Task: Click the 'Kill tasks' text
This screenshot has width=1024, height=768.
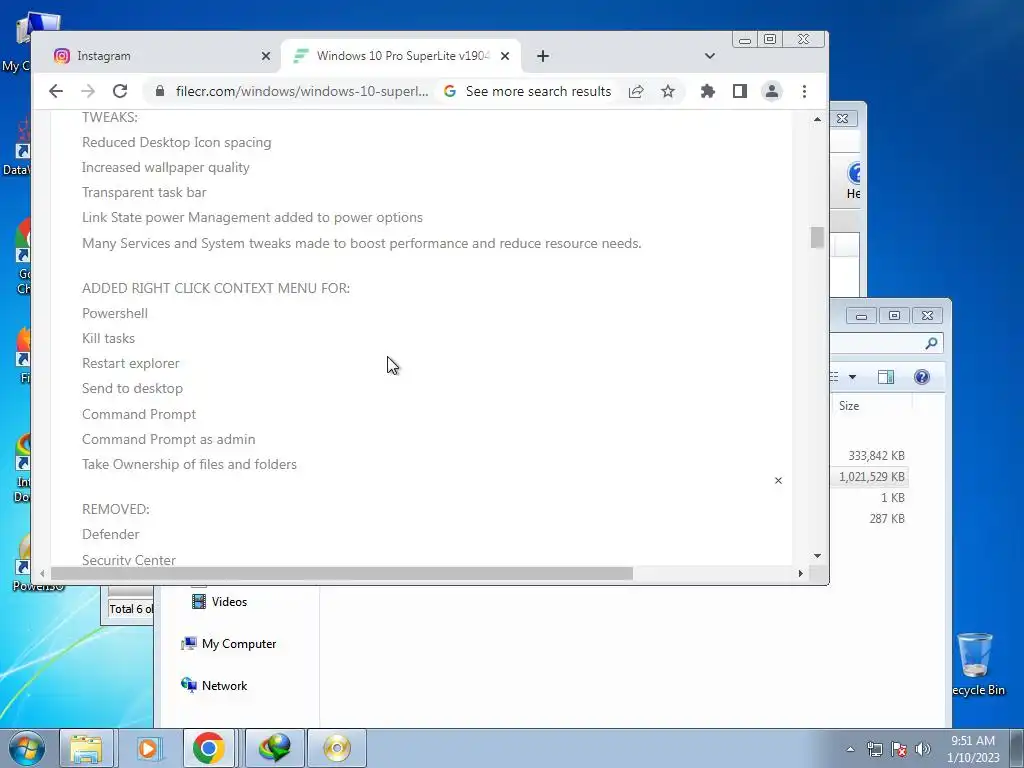Action: (x=108, y=338)
